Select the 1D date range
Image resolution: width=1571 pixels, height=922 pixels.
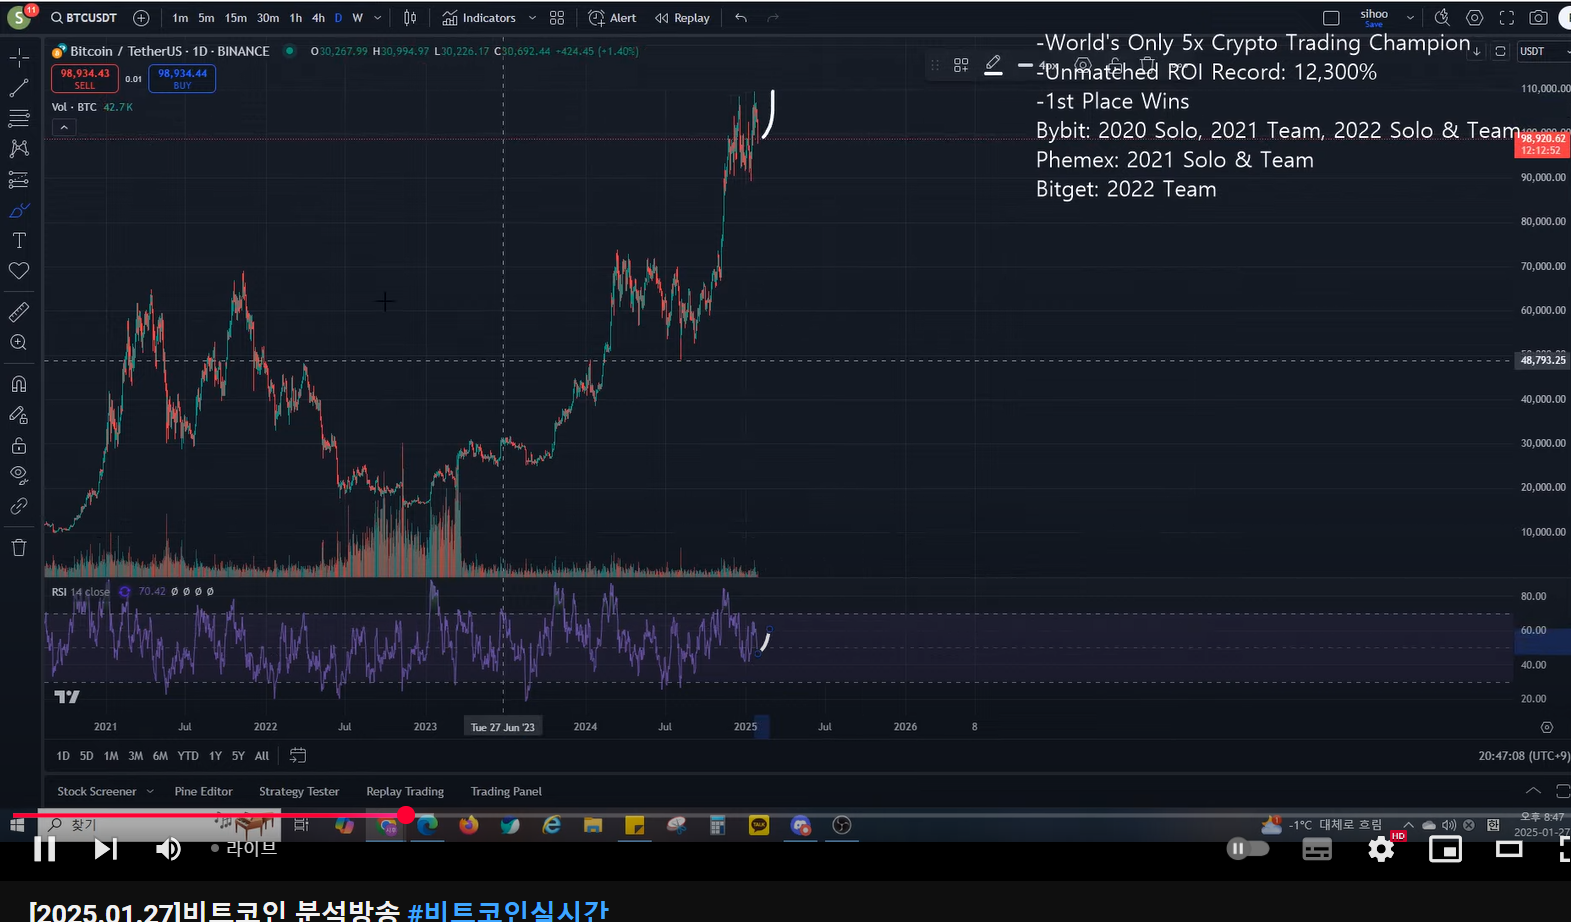tap(63, 756)
